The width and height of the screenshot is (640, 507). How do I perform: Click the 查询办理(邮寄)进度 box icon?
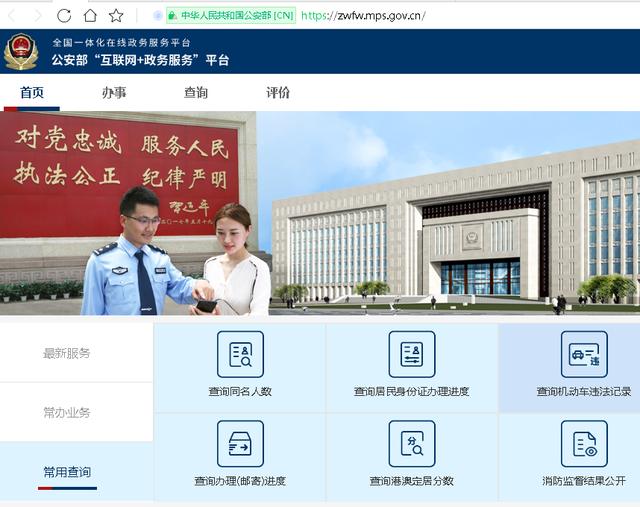coord(240,444)
